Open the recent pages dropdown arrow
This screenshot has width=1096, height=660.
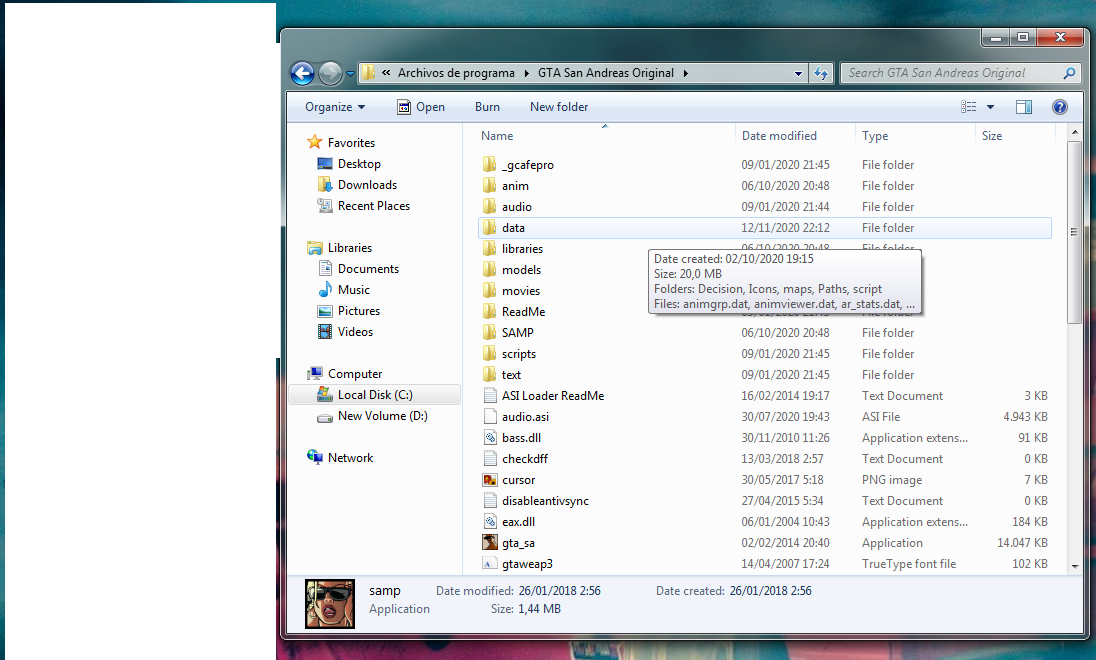pos(350,73)
